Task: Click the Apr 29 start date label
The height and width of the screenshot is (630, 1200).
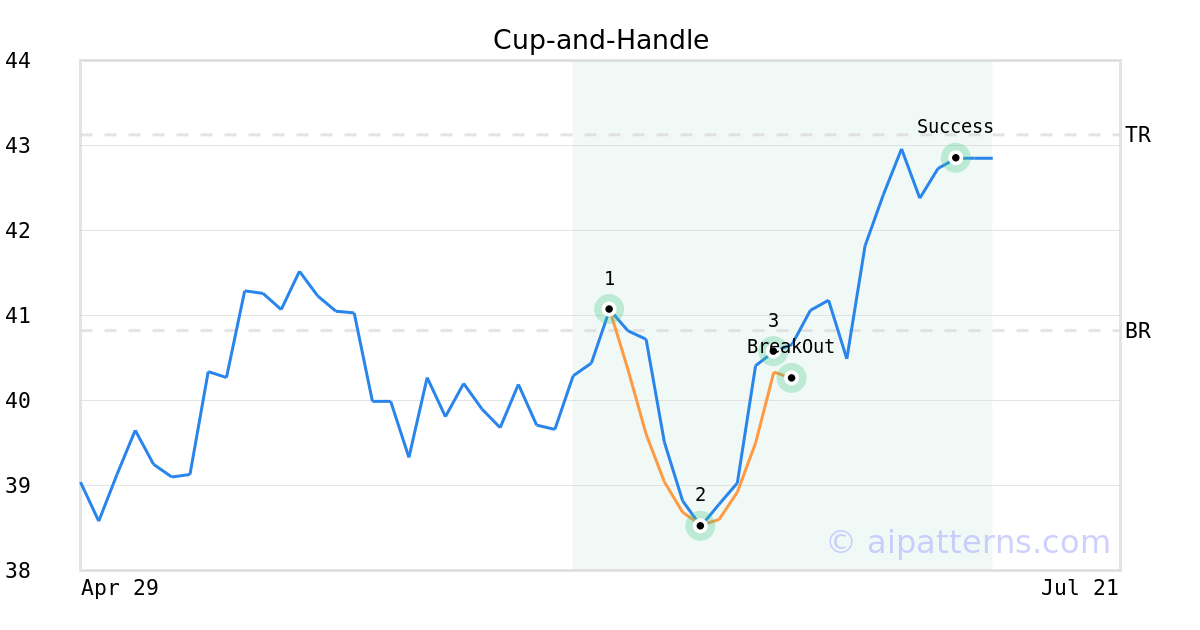Action: (120, 588)
